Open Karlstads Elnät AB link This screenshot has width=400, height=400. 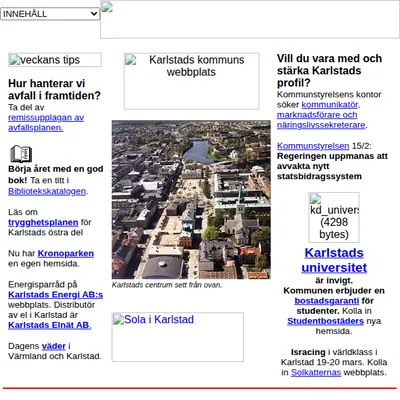[50, 325]
